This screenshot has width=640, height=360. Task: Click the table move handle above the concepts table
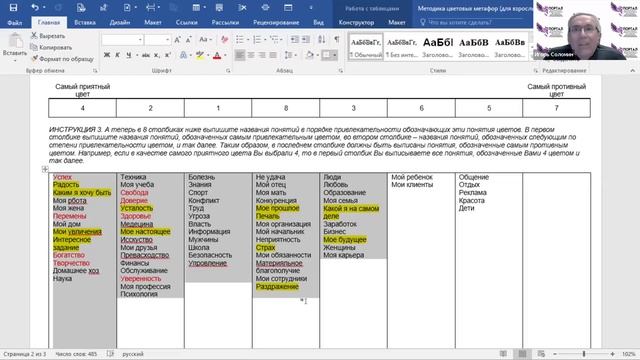(x=45, y=169)
